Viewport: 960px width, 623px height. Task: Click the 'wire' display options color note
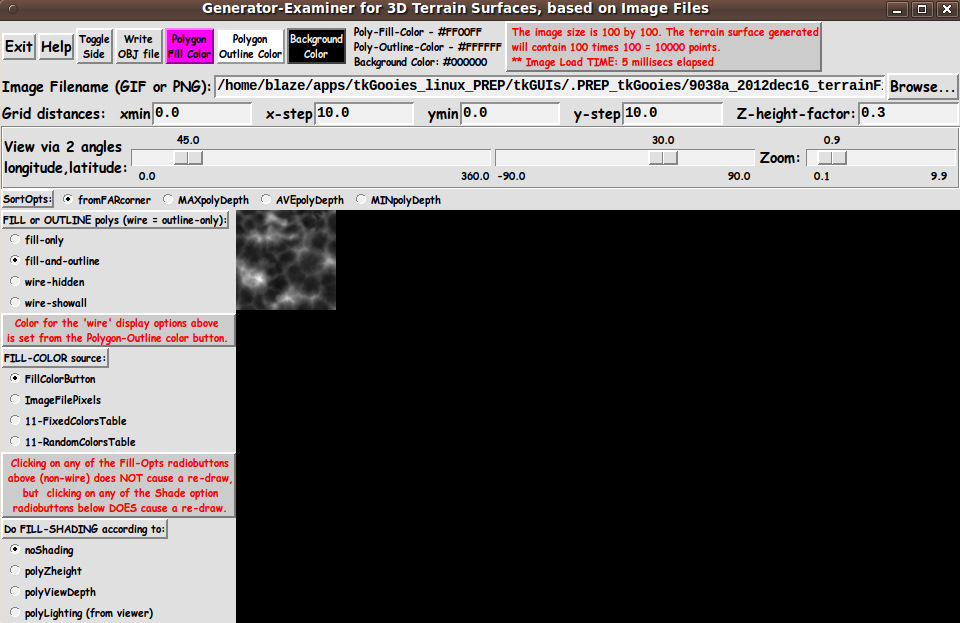click(x=117, y=330)
